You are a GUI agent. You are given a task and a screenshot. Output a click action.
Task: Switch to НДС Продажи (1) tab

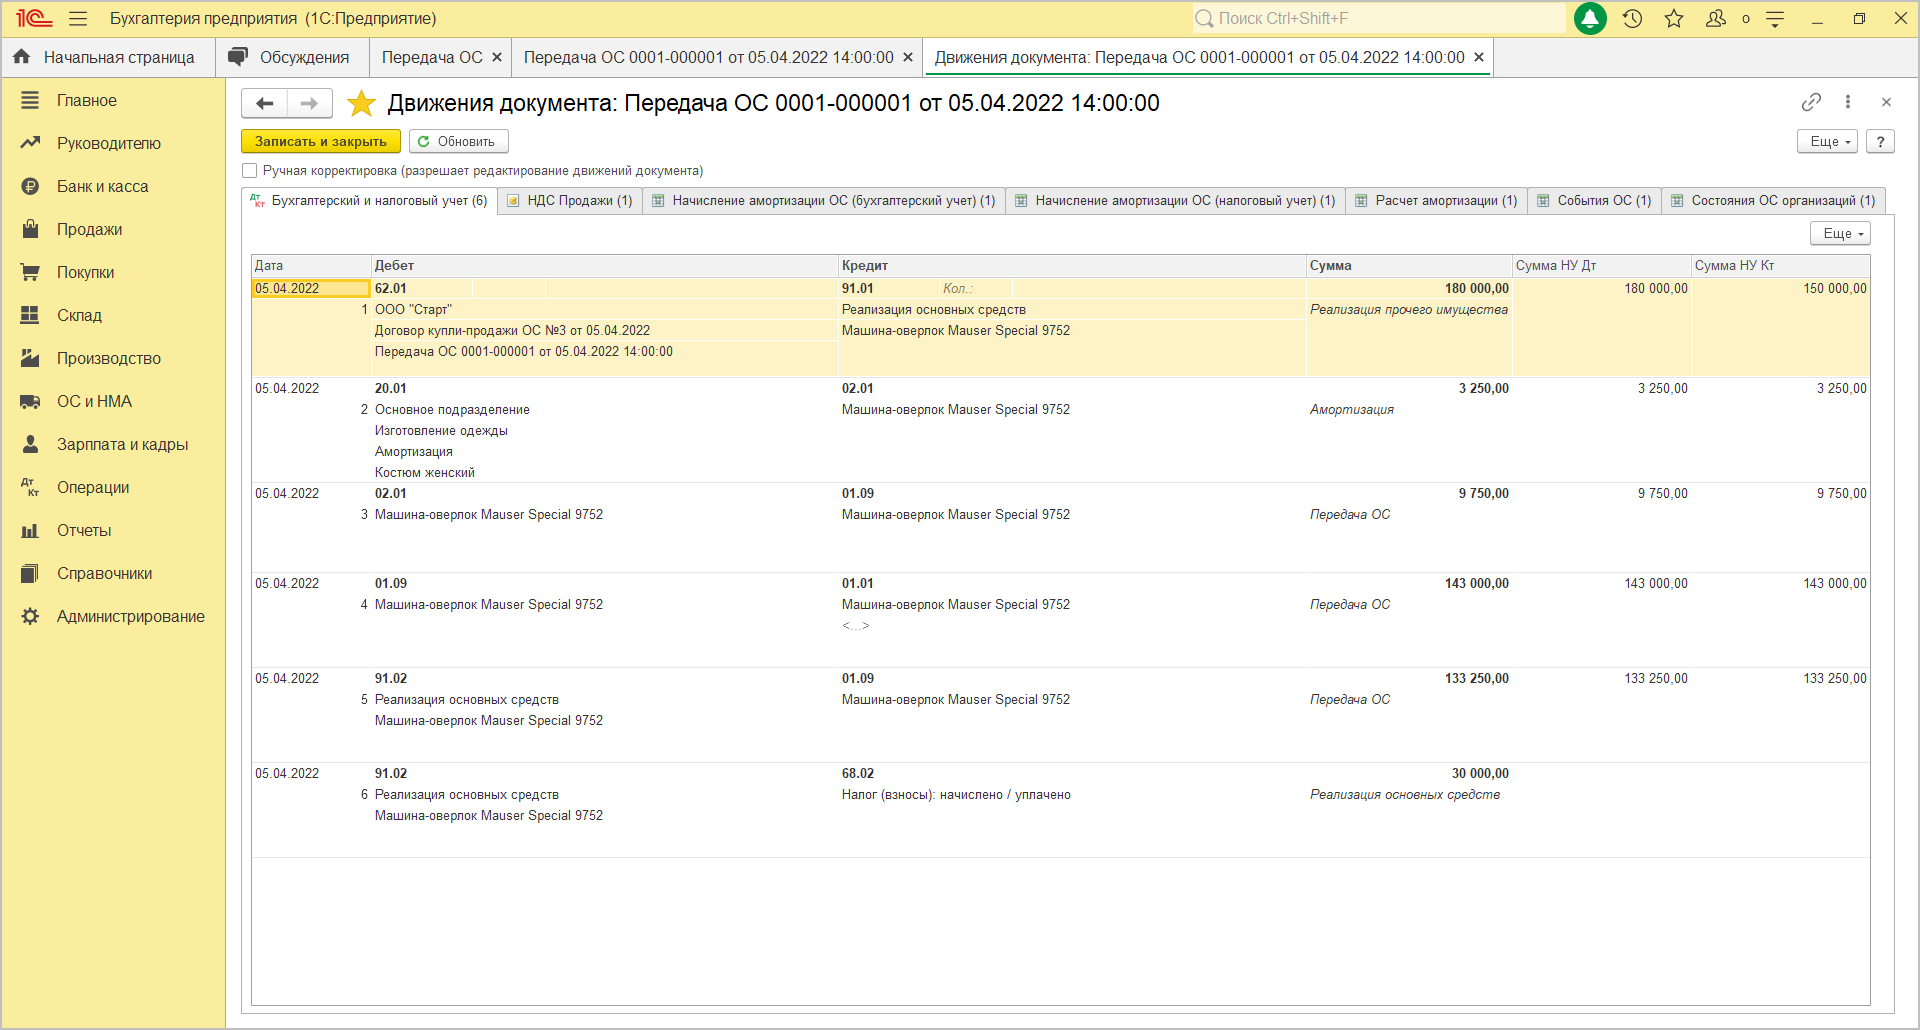pos(570,200)
